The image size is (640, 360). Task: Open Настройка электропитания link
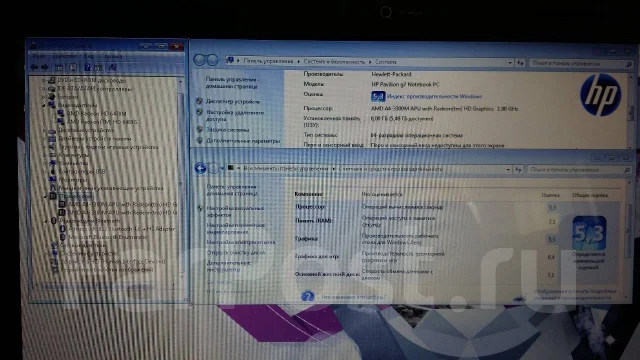click(241, 242)
